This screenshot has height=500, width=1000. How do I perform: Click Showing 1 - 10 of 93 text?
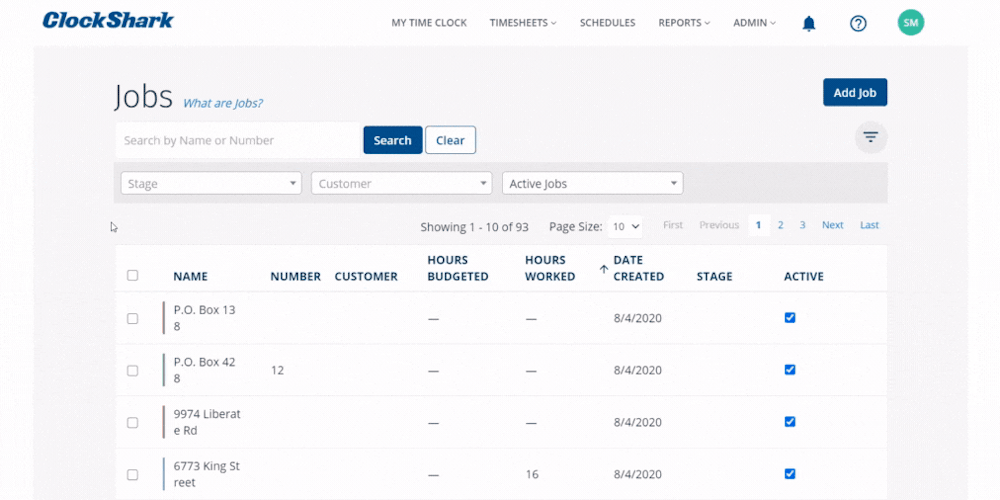[474, 226]
